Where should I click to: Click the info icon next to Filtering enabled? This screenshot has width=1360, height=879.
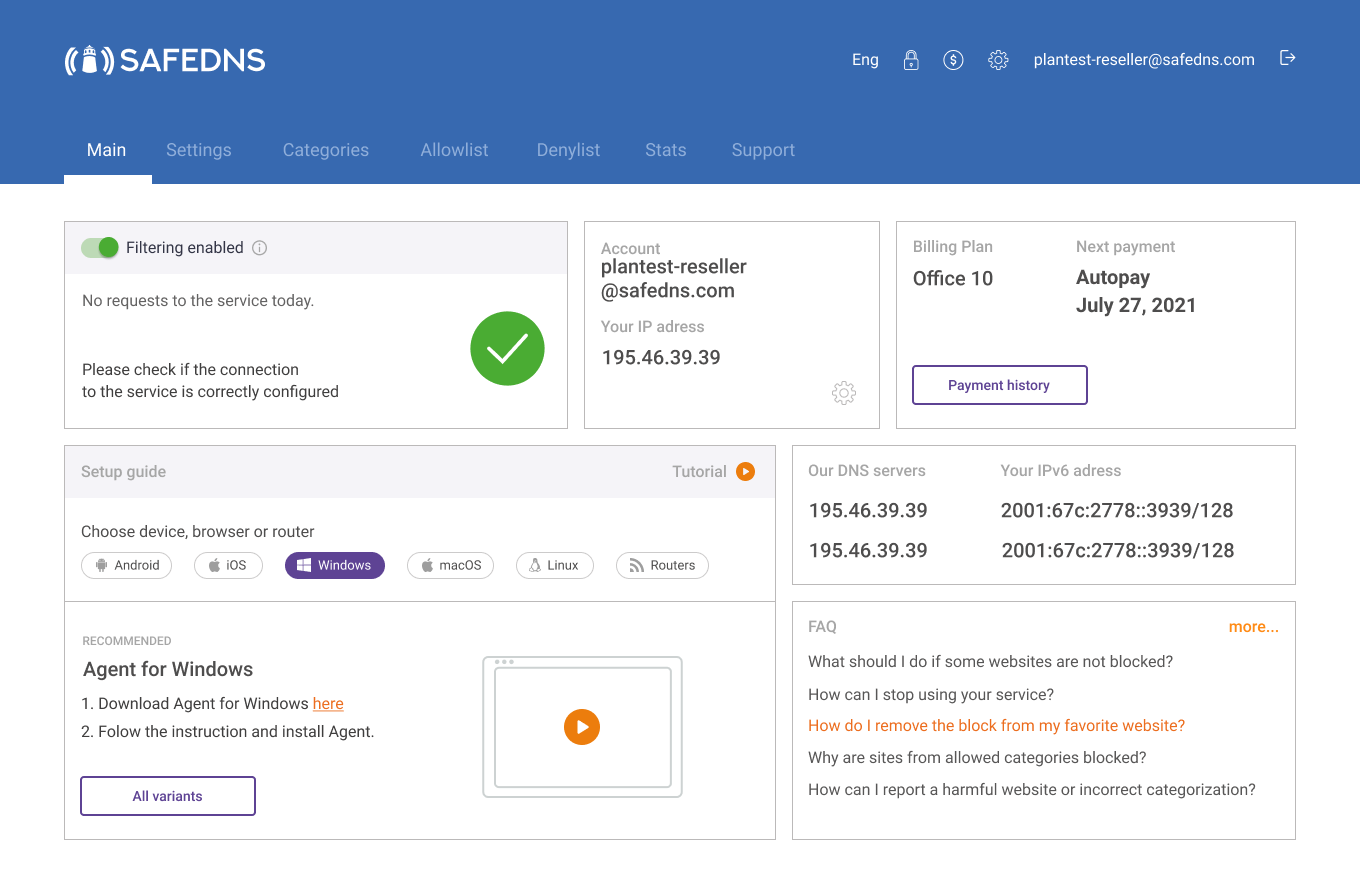pos(259,247)
